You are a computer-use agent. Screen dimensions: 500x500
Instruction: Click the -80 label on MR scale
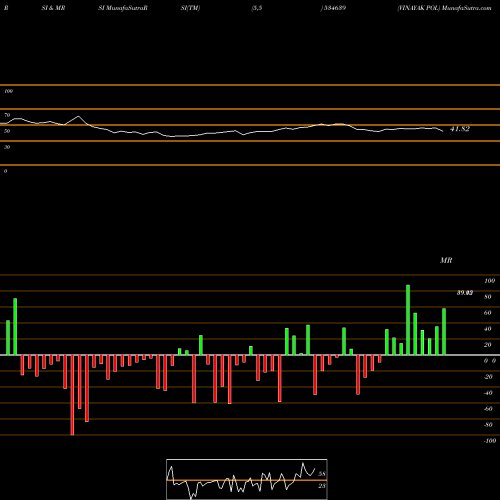click(x=488, y=425)
